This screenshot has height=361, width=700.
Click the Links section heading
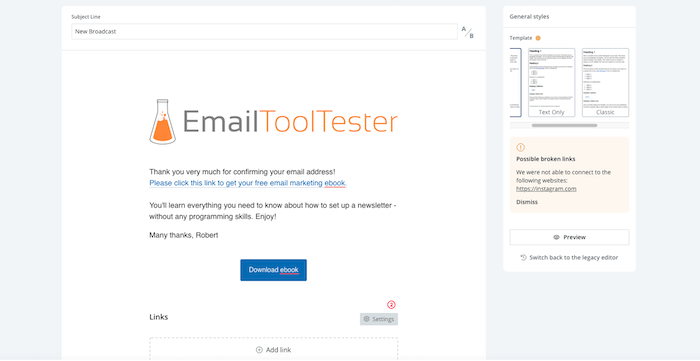click(158, 317)
